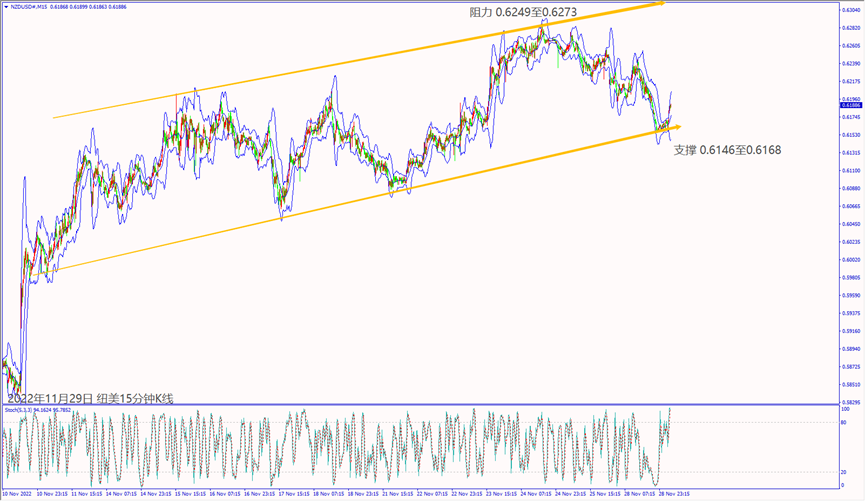Image resolution: width=865 pixels, height=501 pixels.
Task: Click the 10 Nov 2022 time axis label
Action: click(18, 493)
